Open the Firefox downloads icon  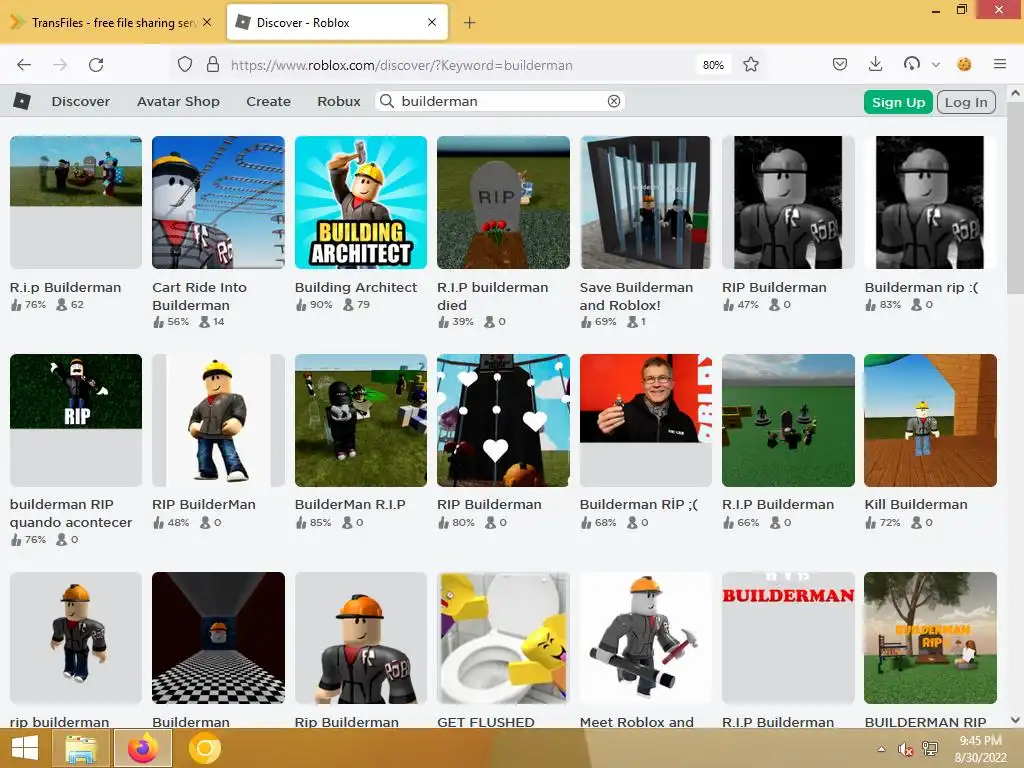click(876, 64)
